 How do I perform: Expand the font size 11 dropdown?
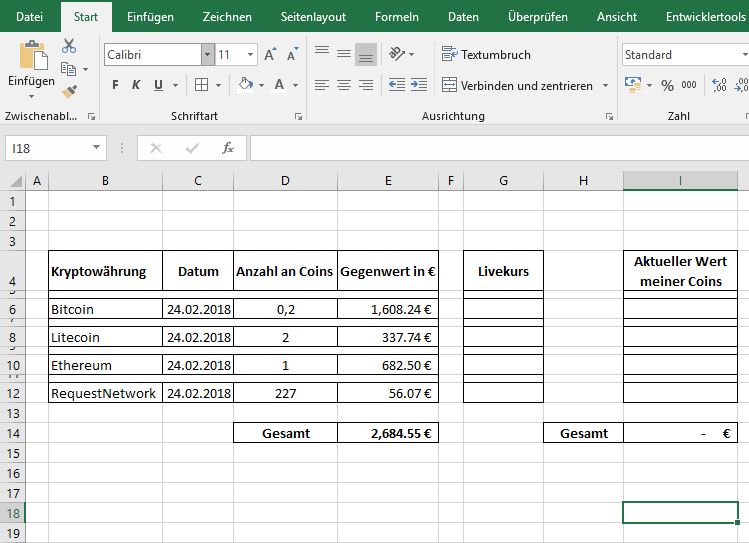(x=250, y=55)
